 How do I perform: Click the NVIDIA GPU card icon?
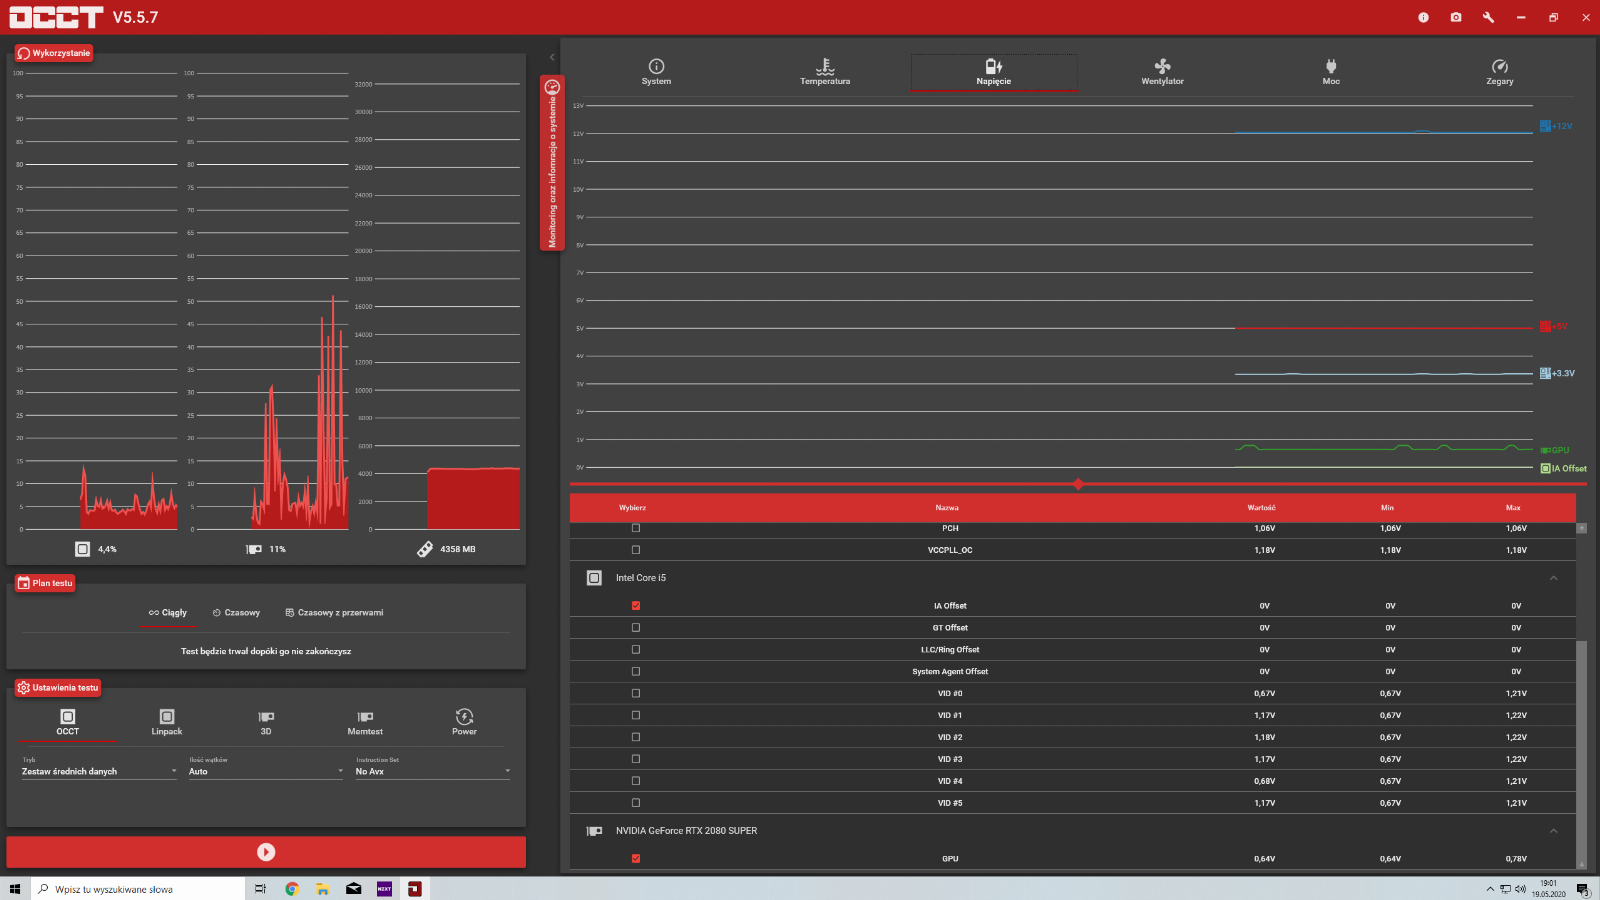[594, 831]
